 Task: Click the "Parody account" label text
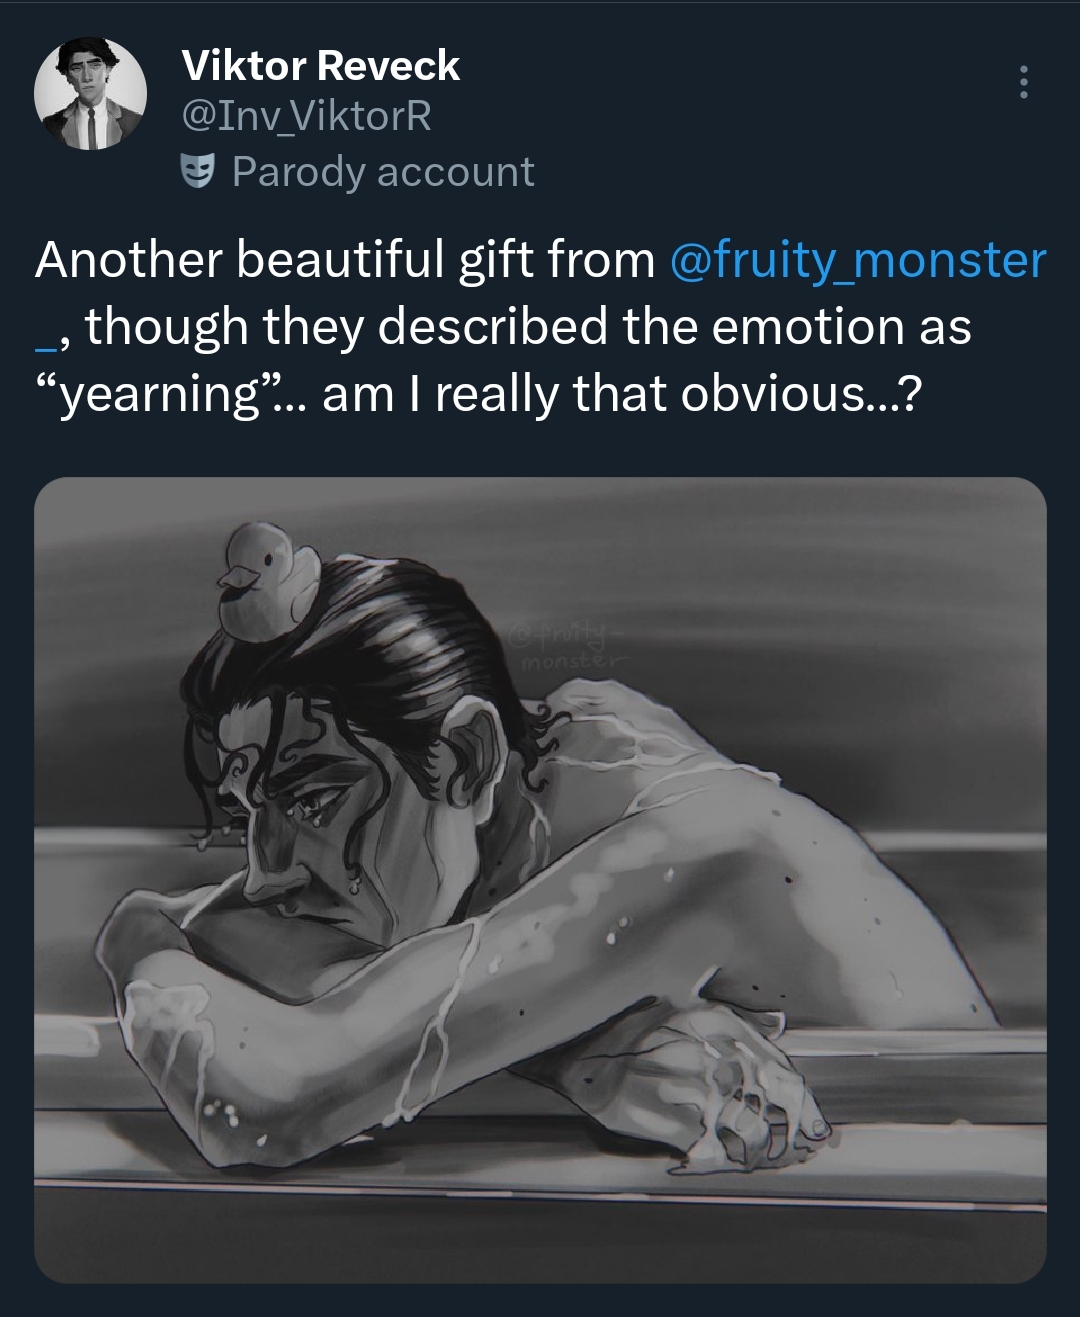tap(383, 172)
